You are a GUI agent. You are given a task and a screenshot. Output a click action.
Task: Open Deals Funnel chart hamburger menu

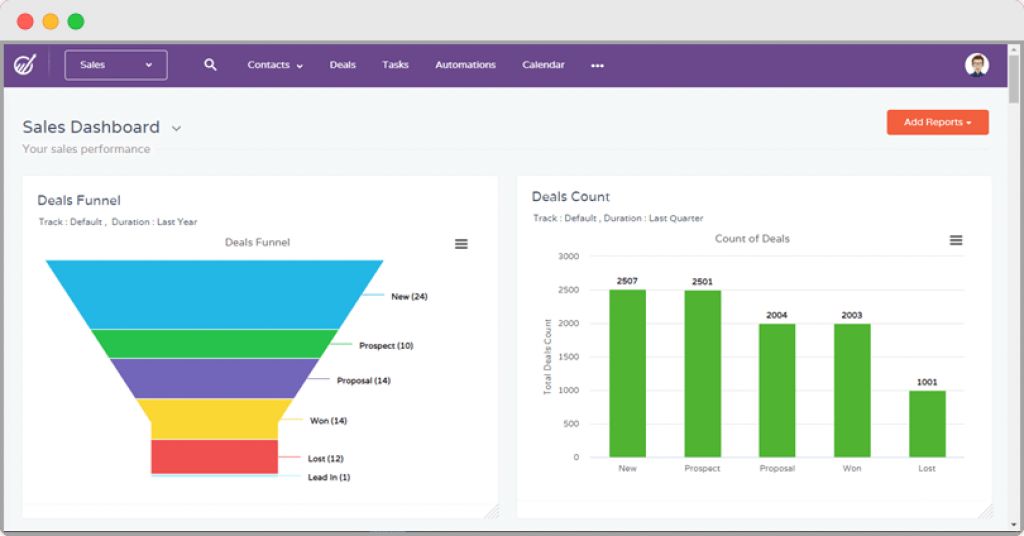[461, 244]
